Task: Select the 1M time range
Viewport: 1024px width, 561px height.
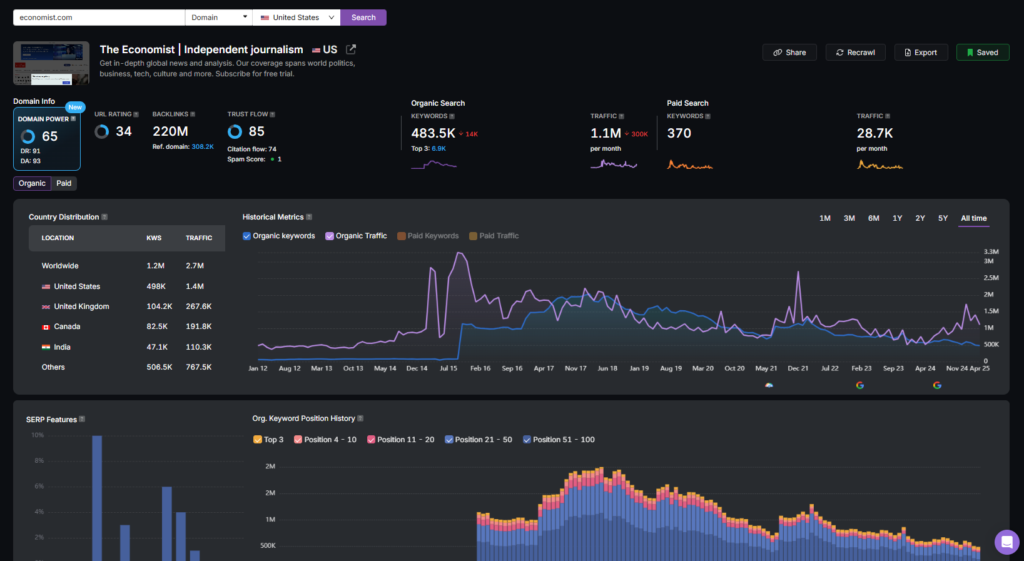Action: click(x=825, y=218)
